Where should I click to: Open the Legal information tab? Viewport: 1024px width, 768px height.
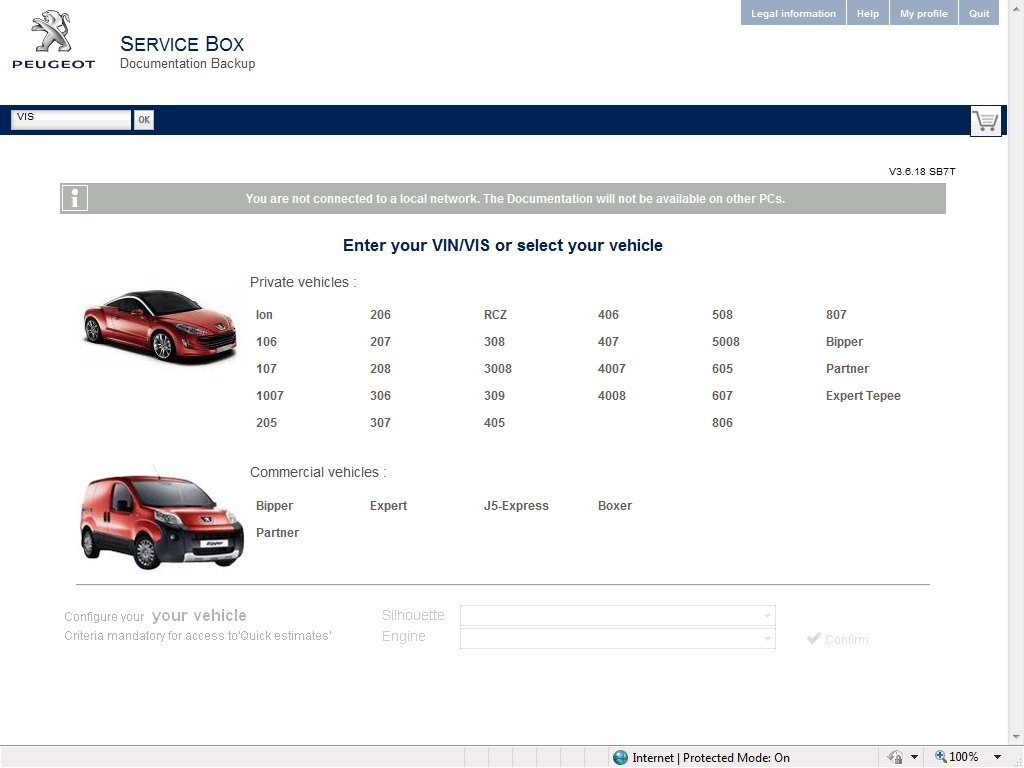click(792, 13)
